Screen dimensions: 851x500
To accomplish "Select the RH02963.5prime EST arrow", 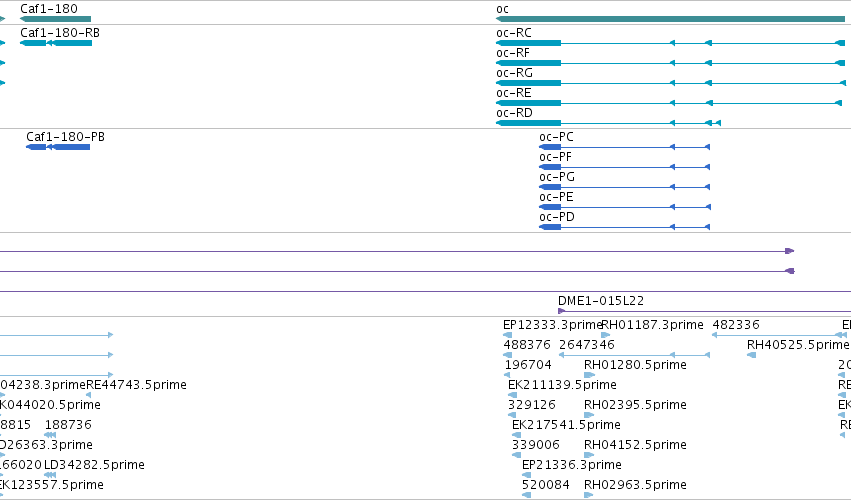I will (589, 495).
